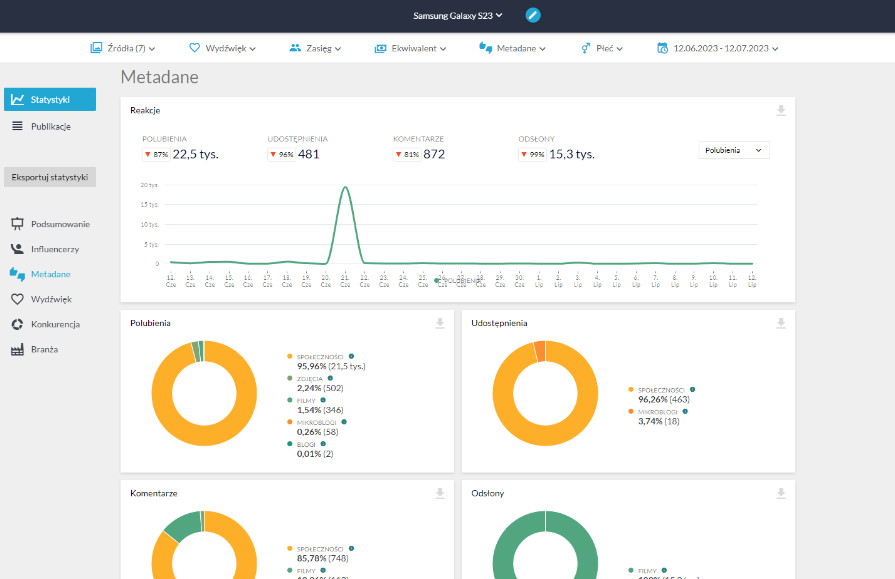
Task: Click the 96% change badge under Udostępnienia
Action: [281, 154]
